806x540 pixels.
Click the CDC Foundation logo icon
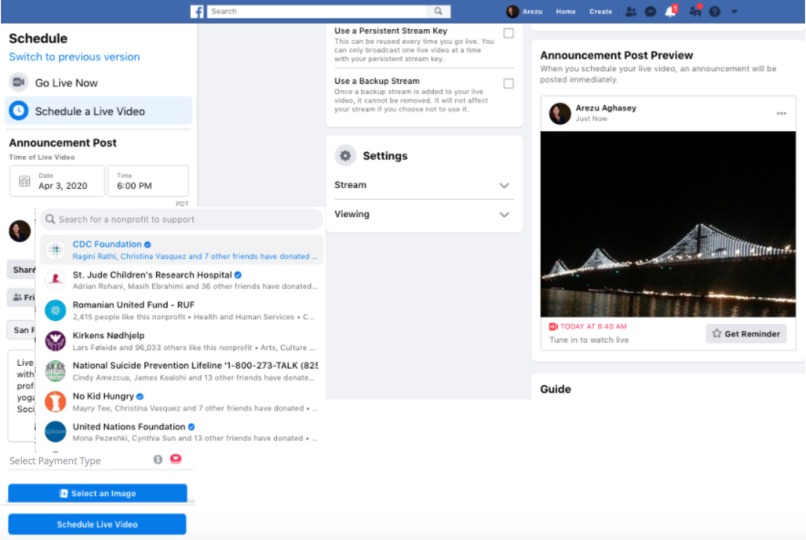click(56, 250)
